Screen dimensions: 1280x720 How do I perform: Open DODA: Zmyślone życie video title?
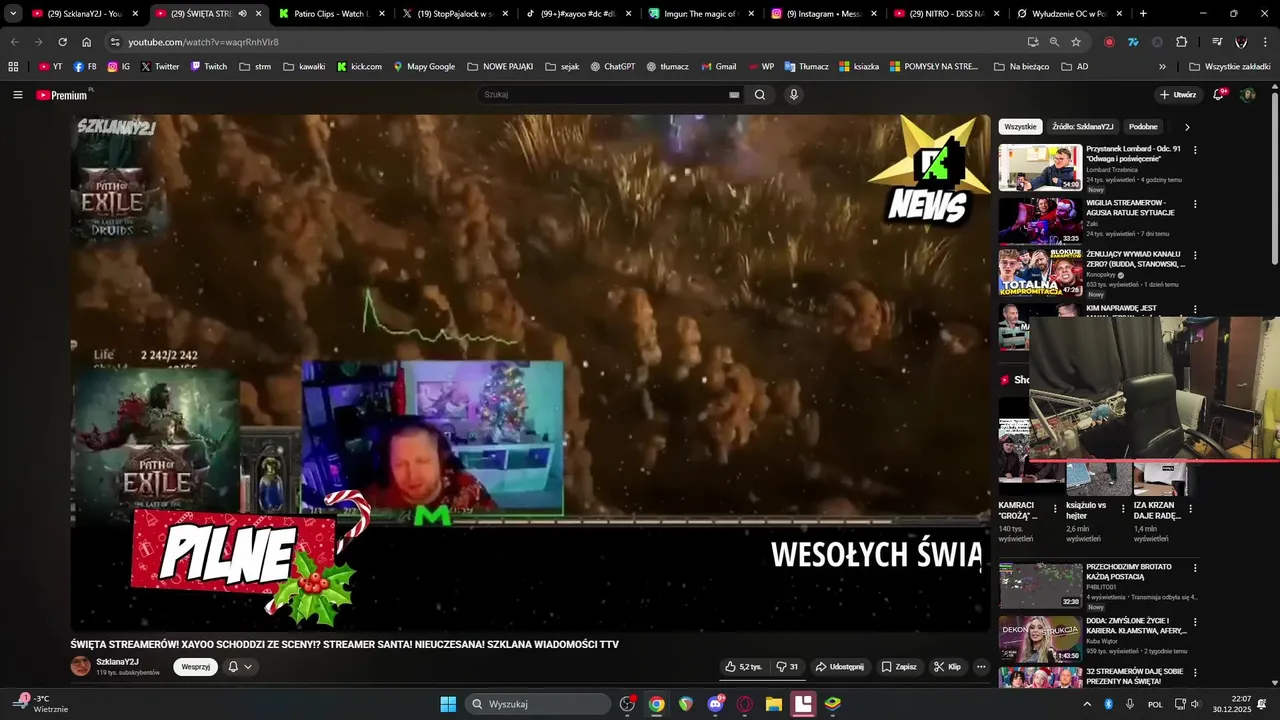pos(1136,625)
